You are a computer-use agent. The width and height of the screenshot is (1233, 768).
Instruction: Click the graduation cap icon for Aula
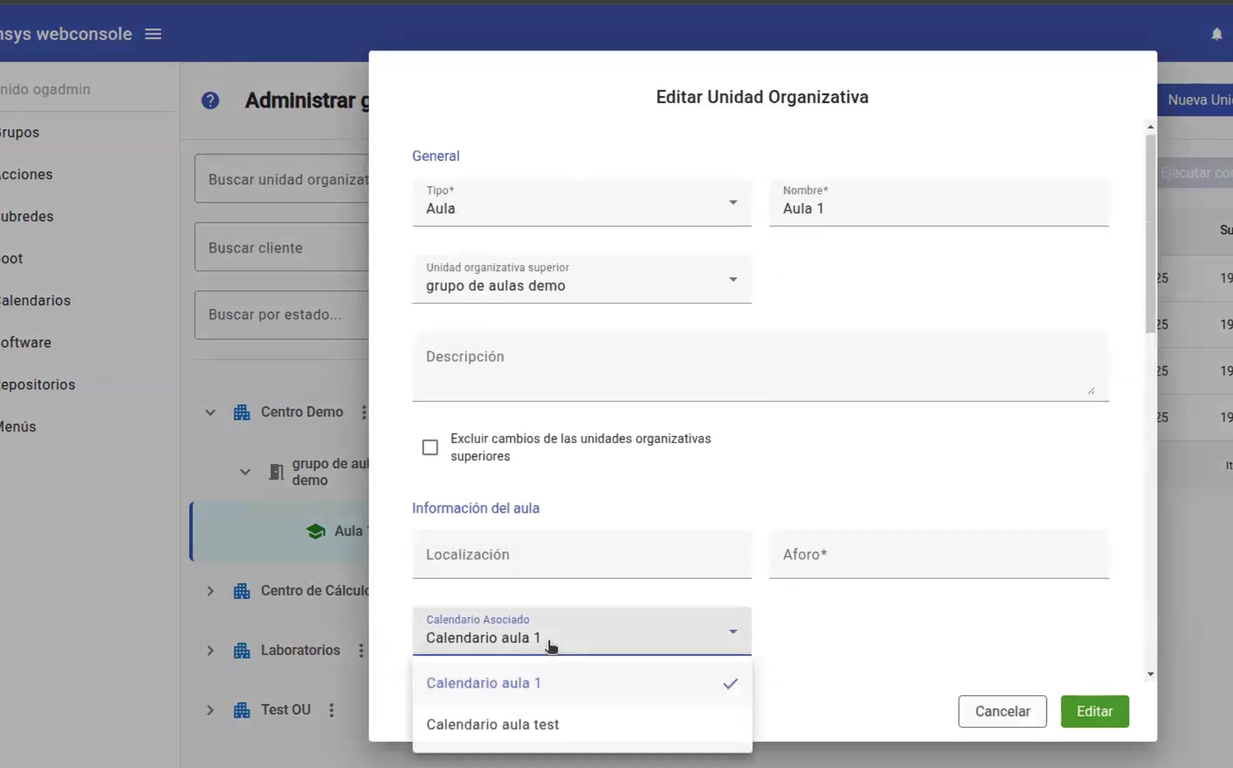pyautogui.click(x=316, y=531)
